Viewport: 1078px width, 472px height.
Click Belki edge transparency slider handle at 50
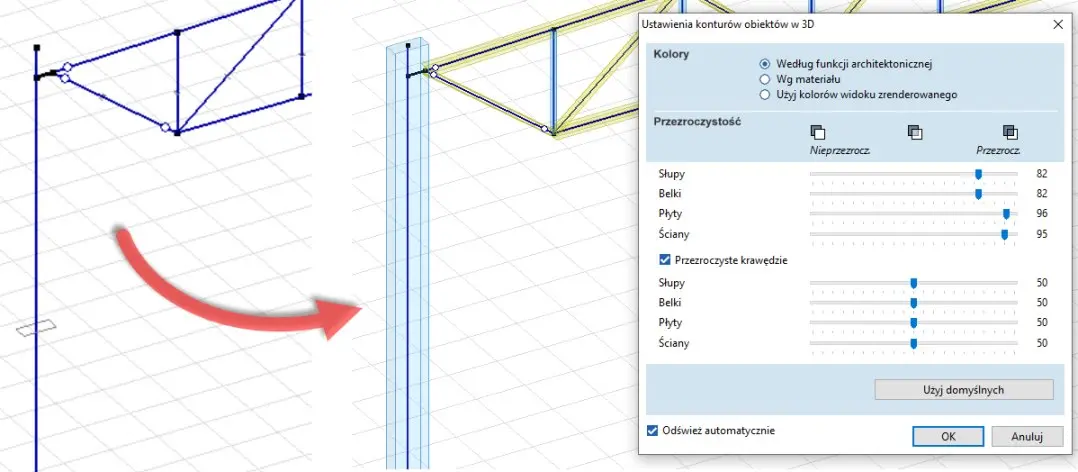pos(913,303)
